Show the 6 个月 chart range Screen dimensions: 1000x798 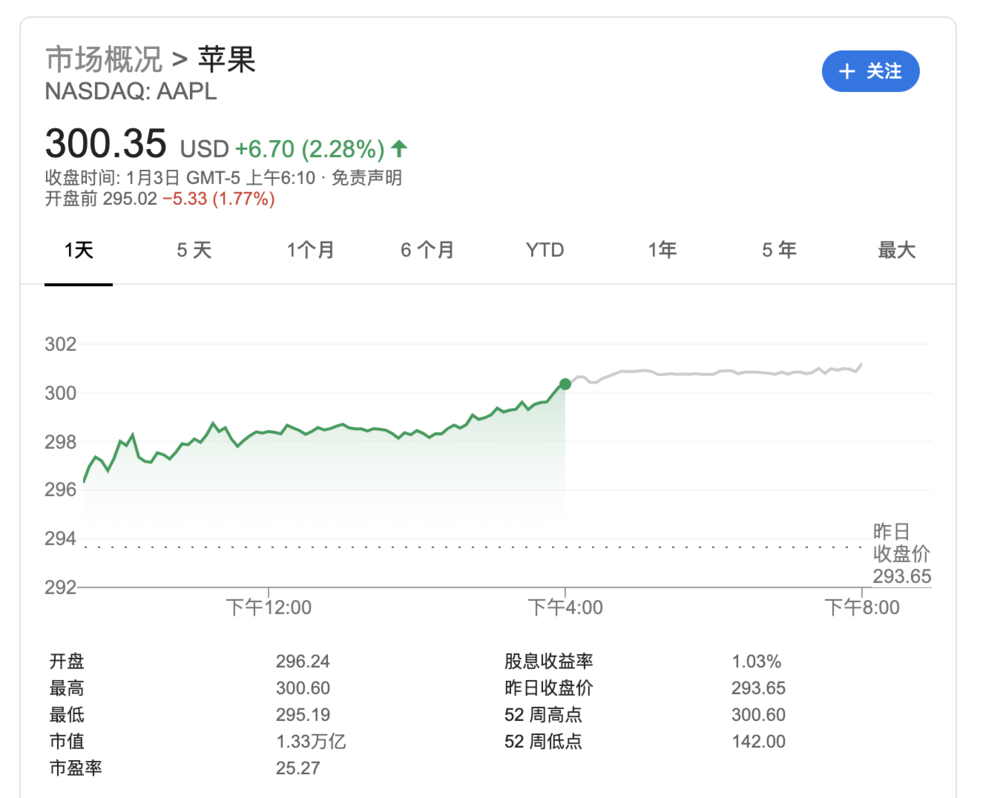click(x=428, y=250)
